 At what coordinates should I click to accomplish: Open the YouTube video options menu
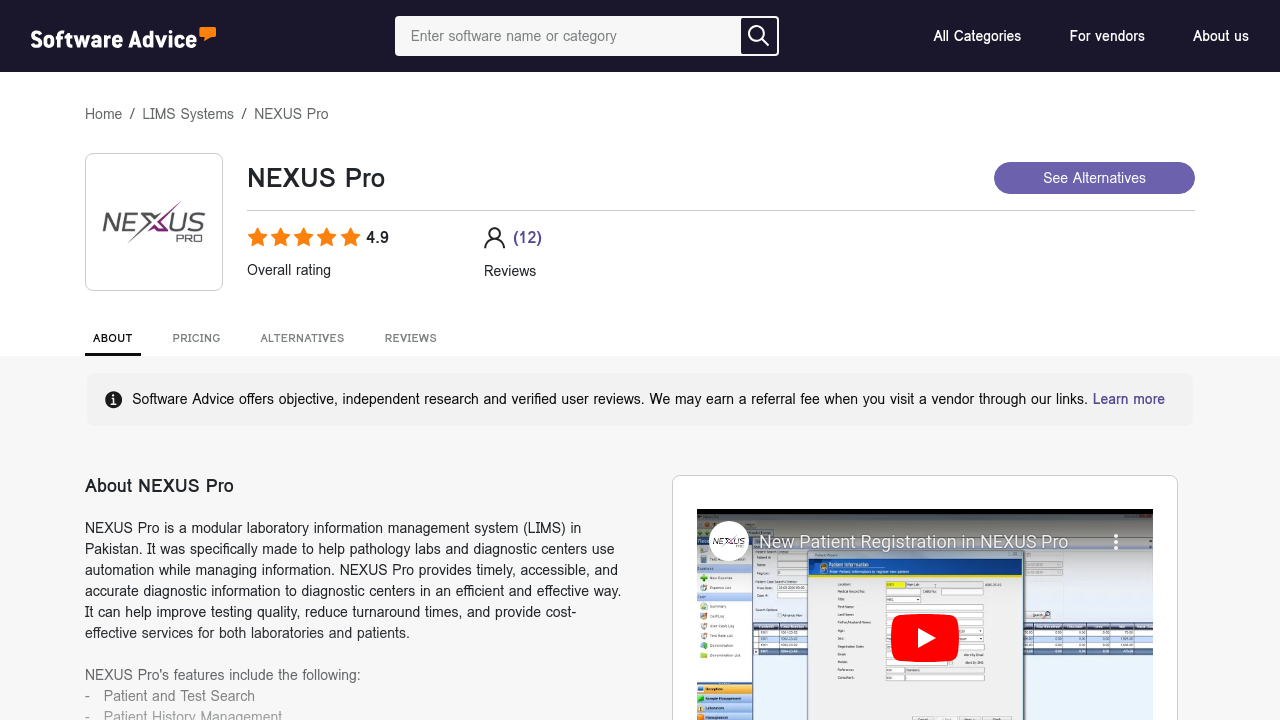point(1116,542)
